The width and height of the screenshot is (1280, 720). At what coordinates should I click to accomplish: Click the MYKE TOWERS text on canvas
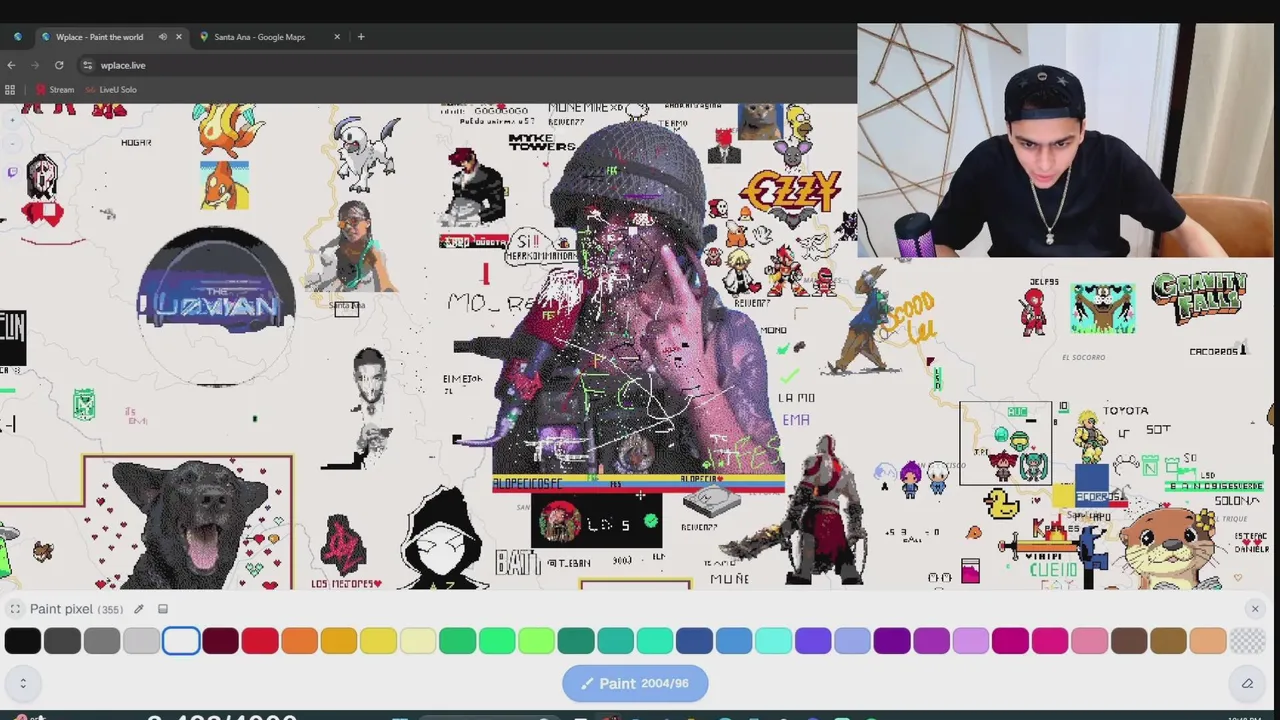coord(542,143)
